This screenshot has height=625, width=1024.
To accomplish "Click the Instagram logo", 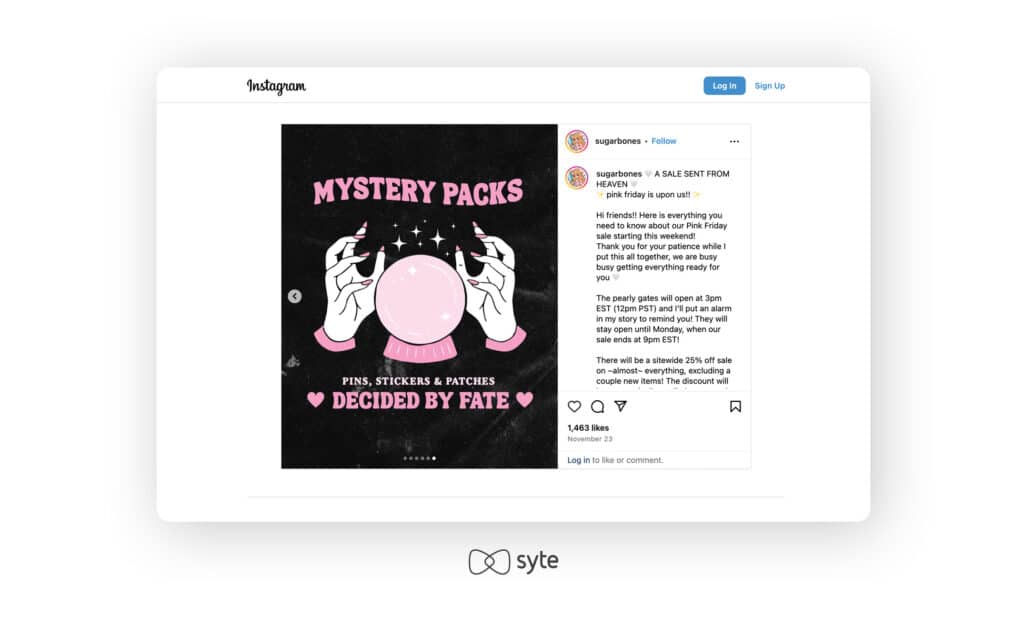I will (276, 86).
